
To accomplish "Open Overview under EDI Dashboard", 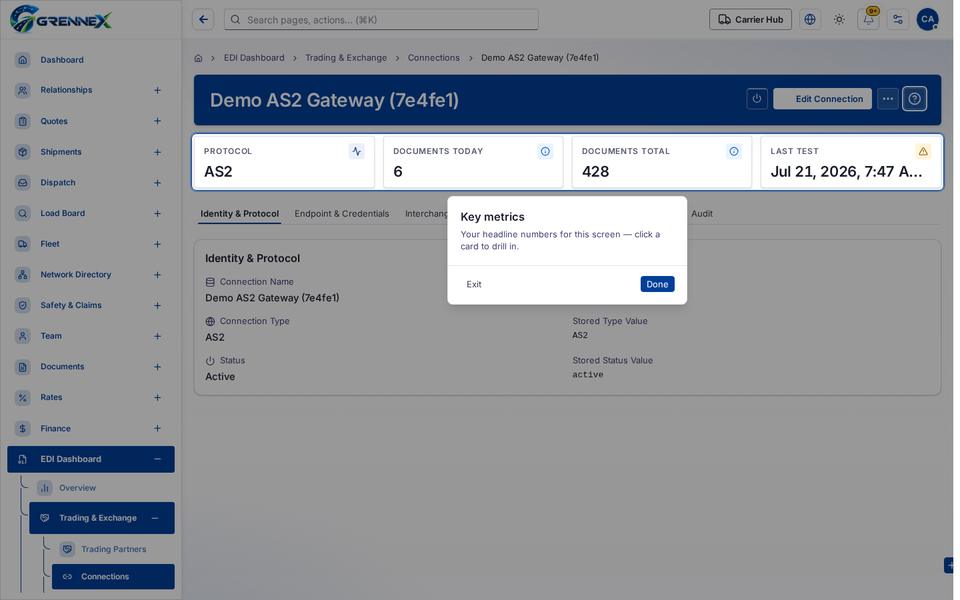I will pos(77,488).
